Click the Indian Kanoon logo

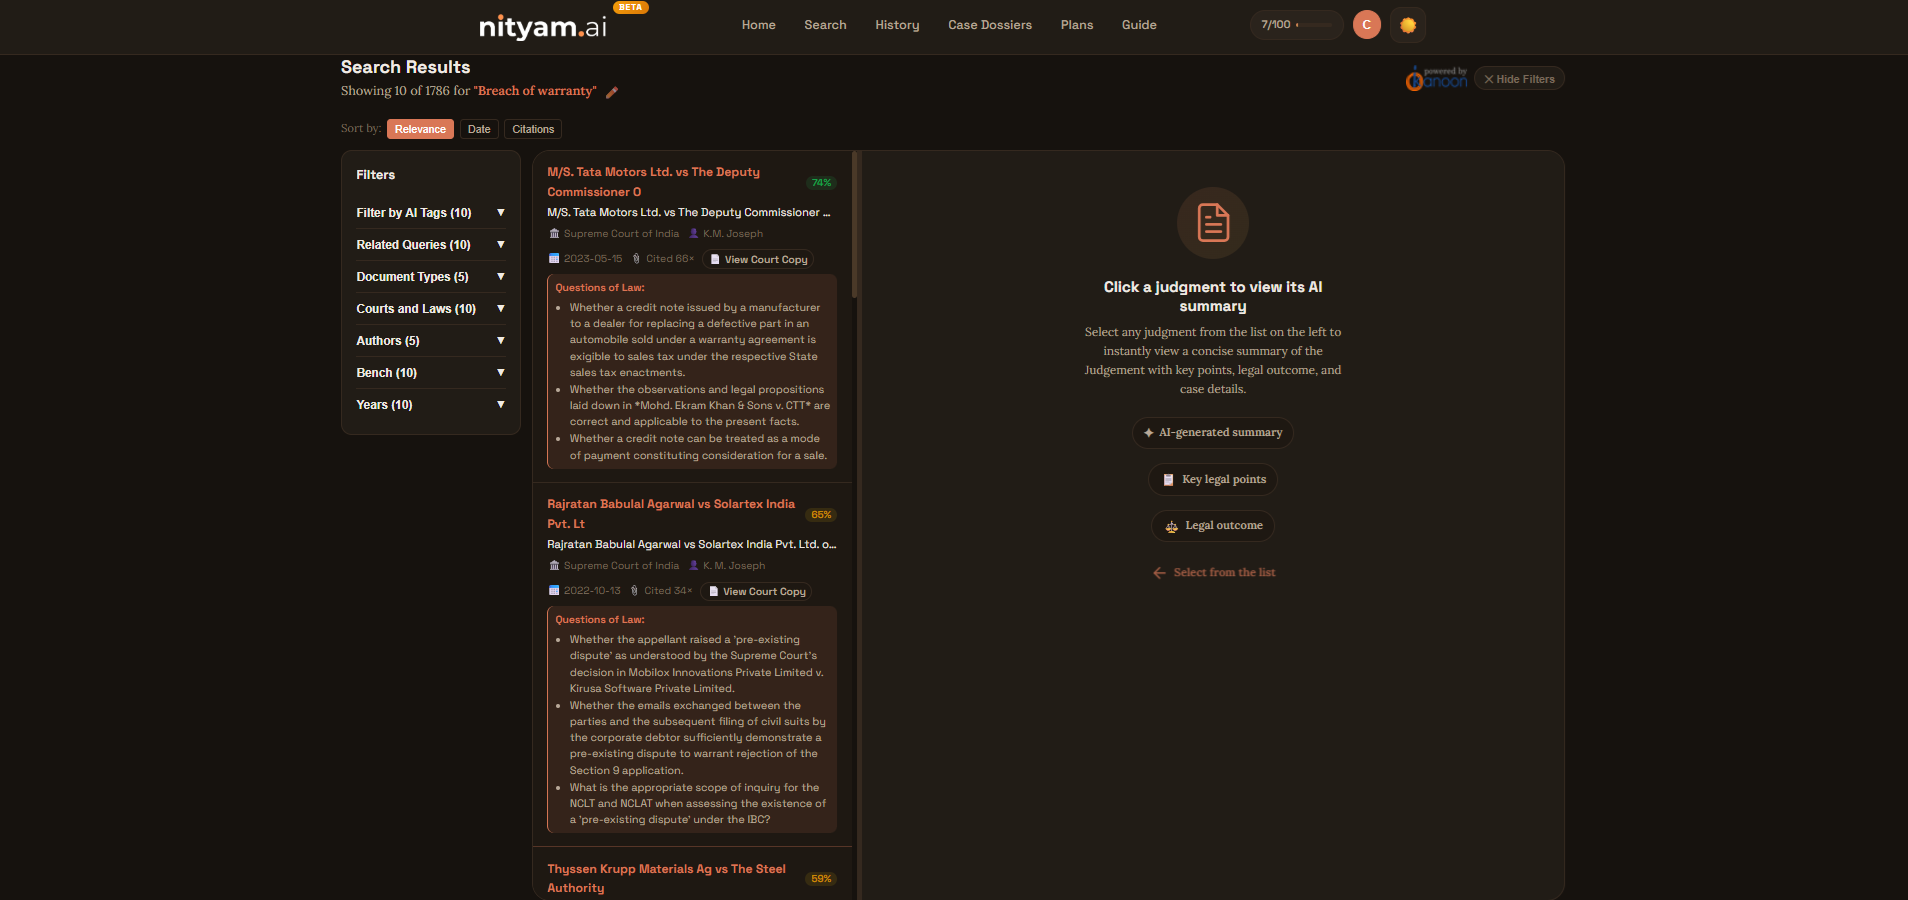pyautogui.click(x=1435, y=78)
